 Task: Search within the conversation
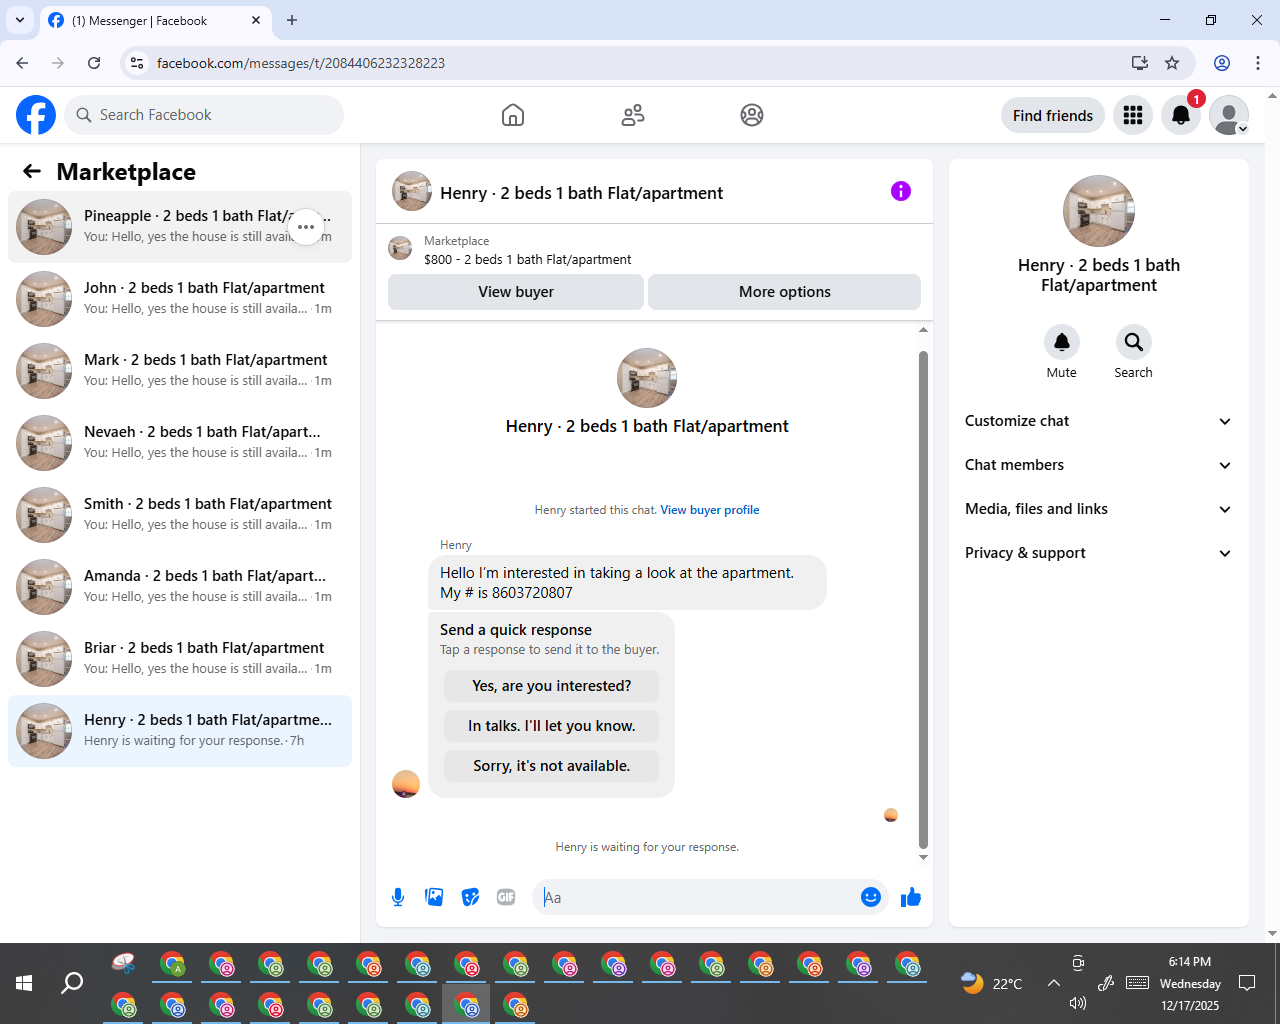1134,342
